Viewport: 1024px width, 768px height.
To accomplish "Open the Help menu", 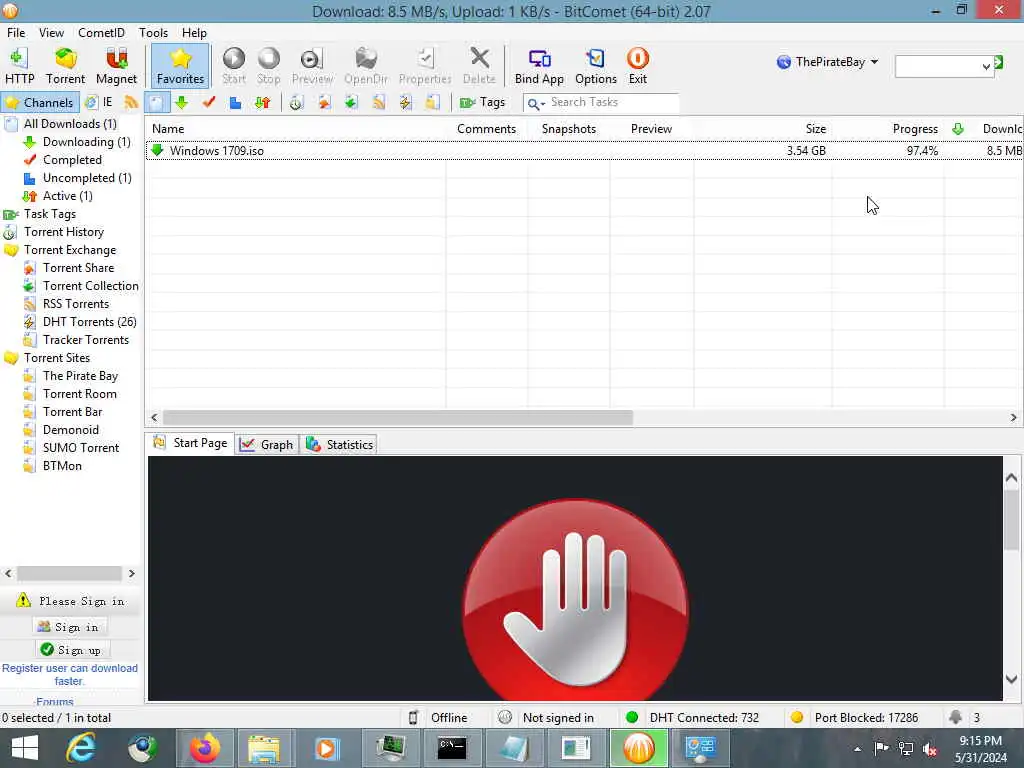I will [x=194, y=33].
